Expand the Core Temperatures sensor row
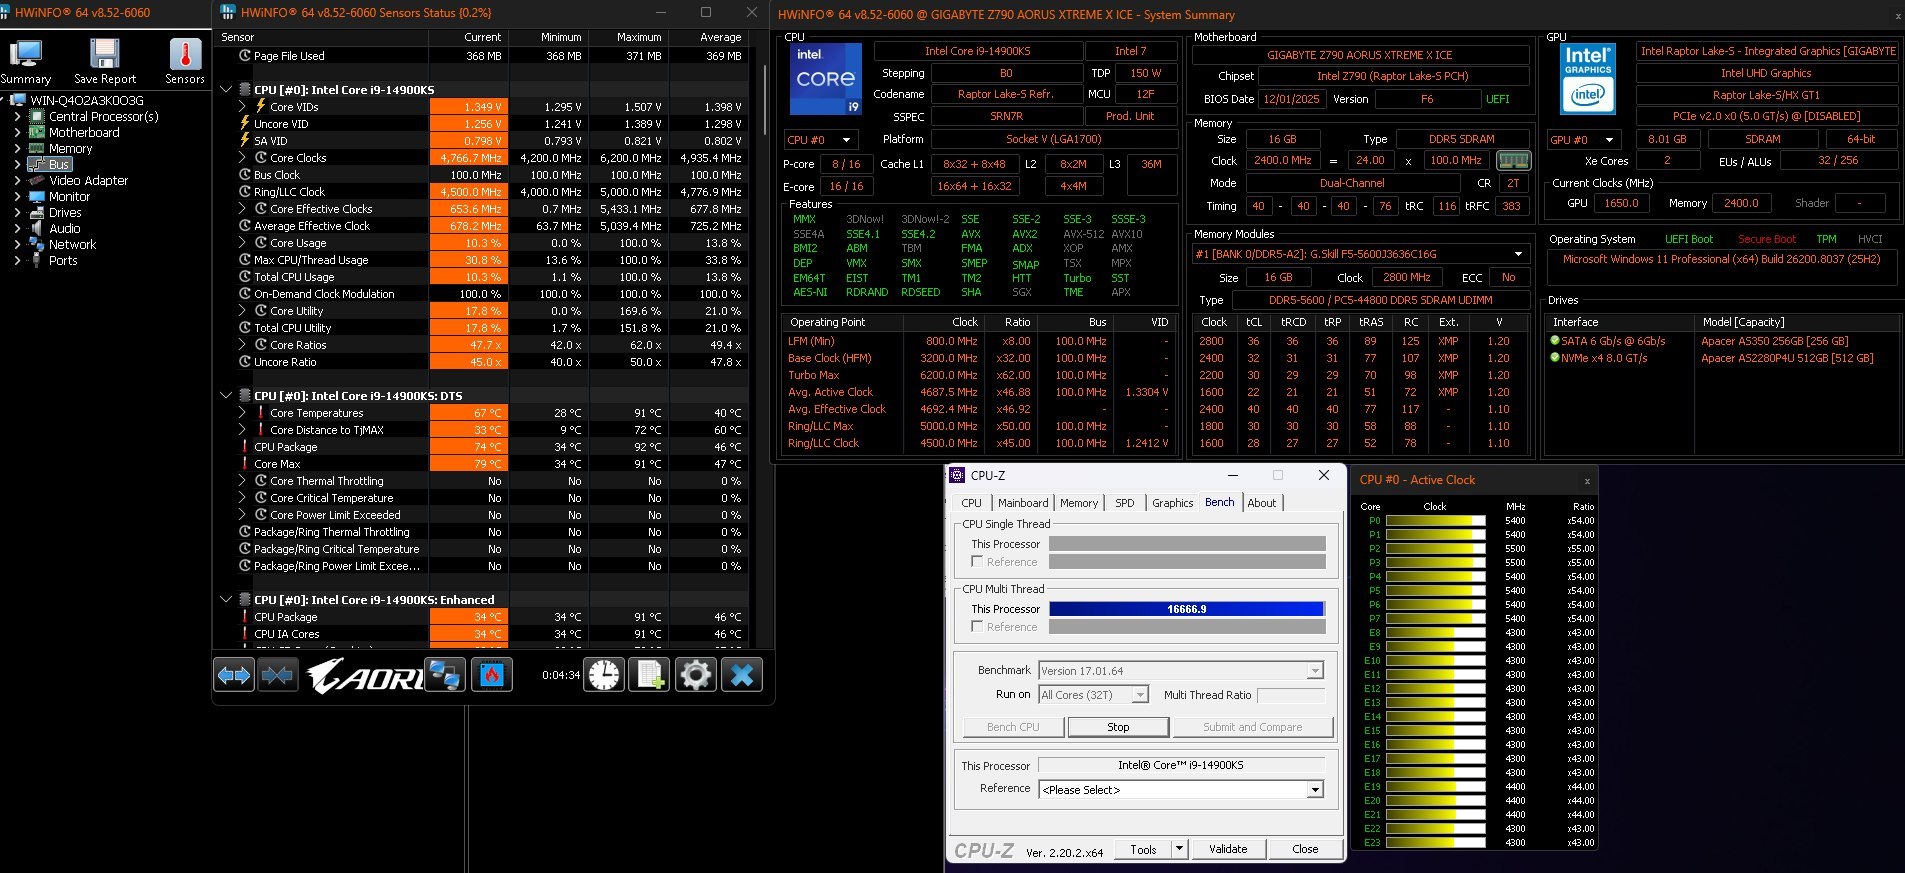The image size is (1905, 873). point(242,413)
